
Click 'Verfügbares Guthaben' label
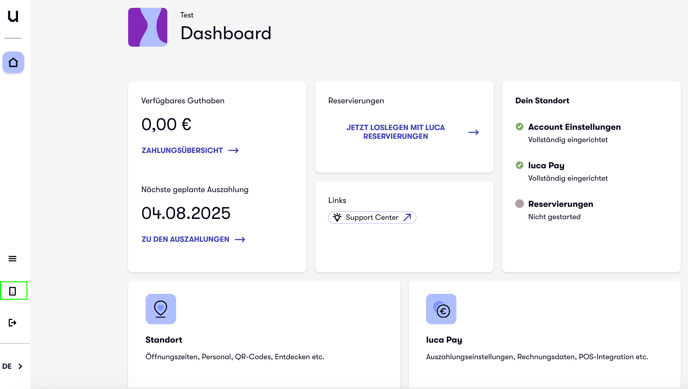(183, 100)
